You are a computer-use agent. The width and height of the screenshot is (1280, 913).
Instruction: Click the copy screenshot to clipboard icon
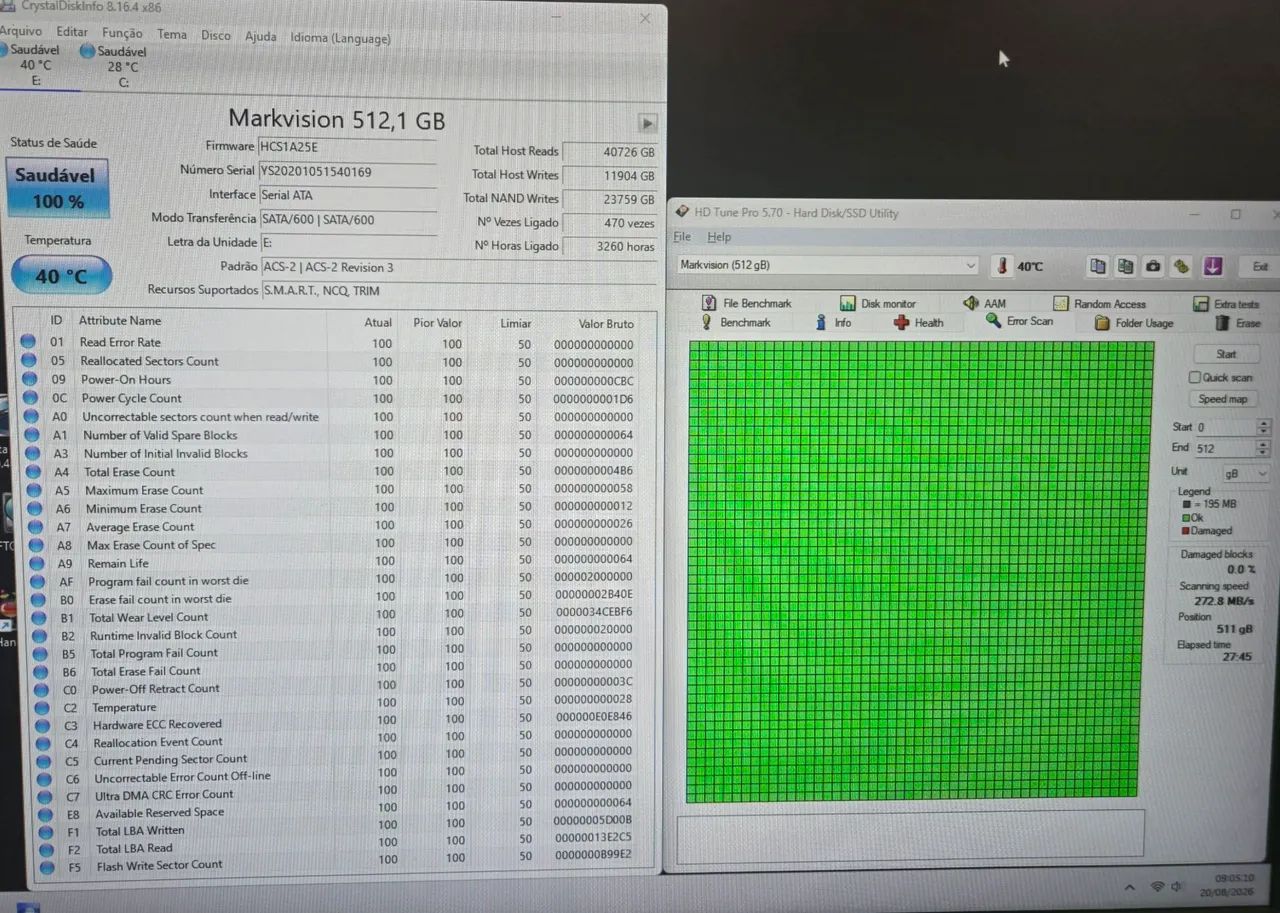pos(1126,266)
